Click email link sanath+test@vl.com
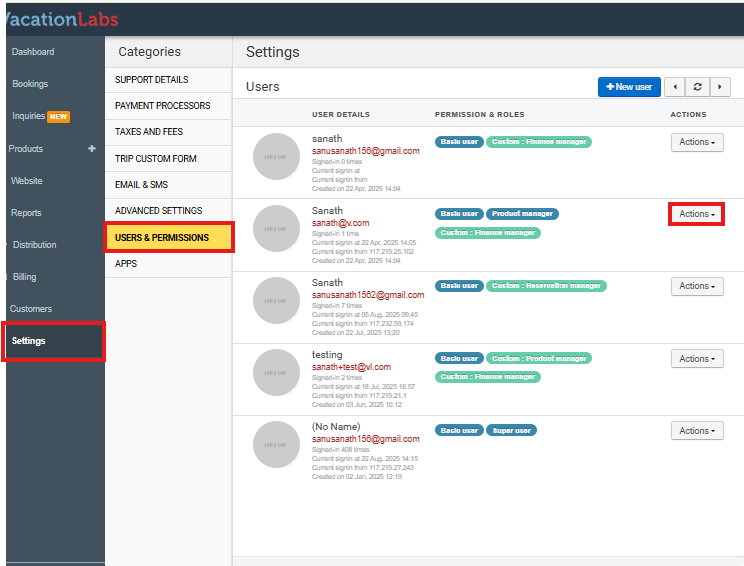This screenshot has width=744, height=566. tap(351, 367)
